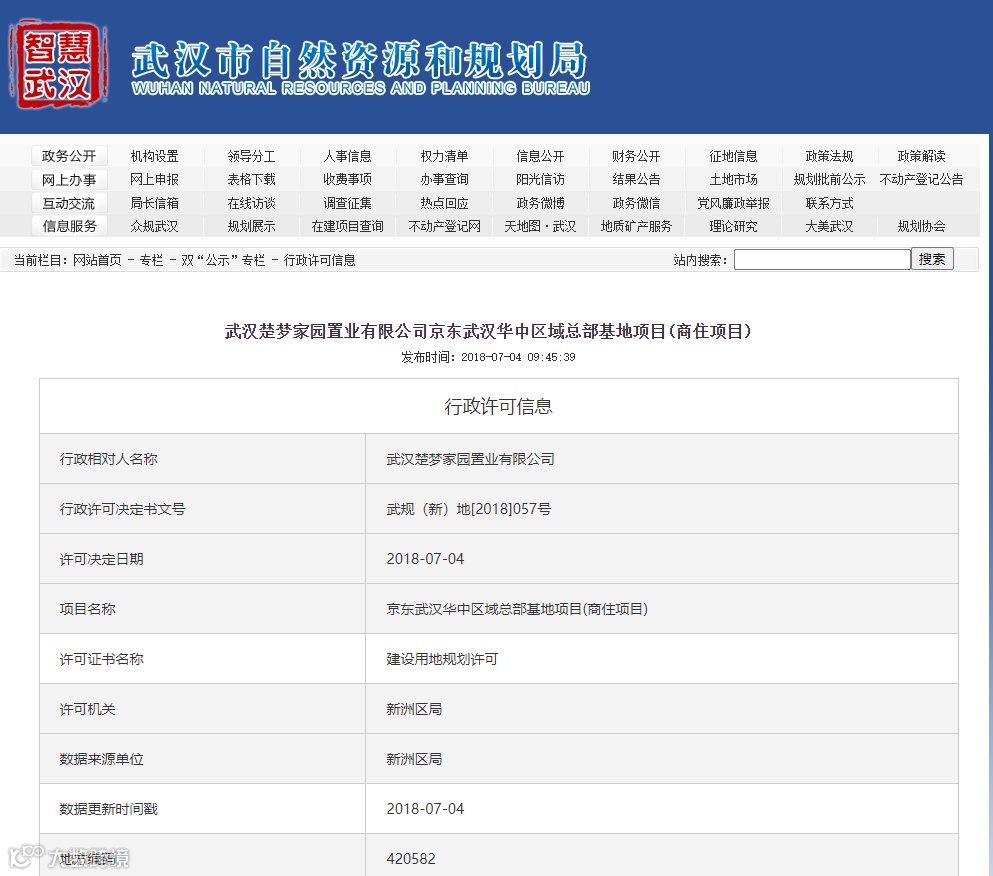Viewport: 993px width, 876px height.
Task: View 征地信息 page
Action: [x=733, y=156]
